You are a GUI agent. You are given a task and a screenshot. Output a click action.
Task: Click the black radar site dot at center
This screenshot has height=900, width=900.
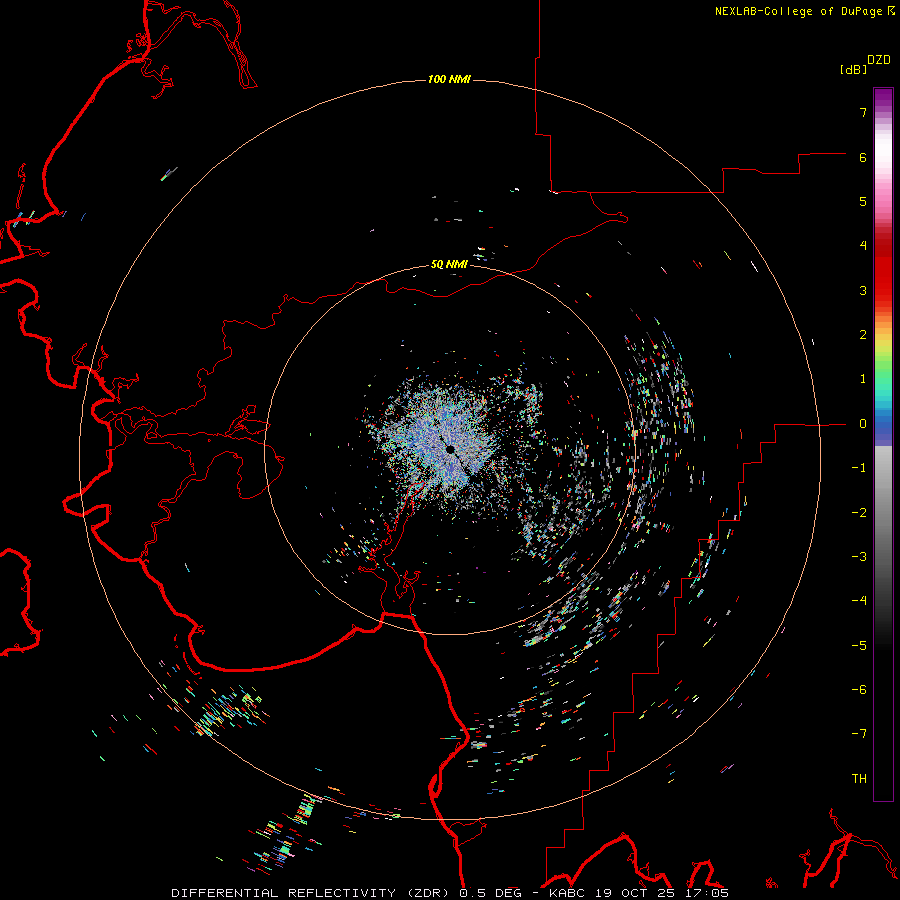pyautogui.click(x=451, y=449)
